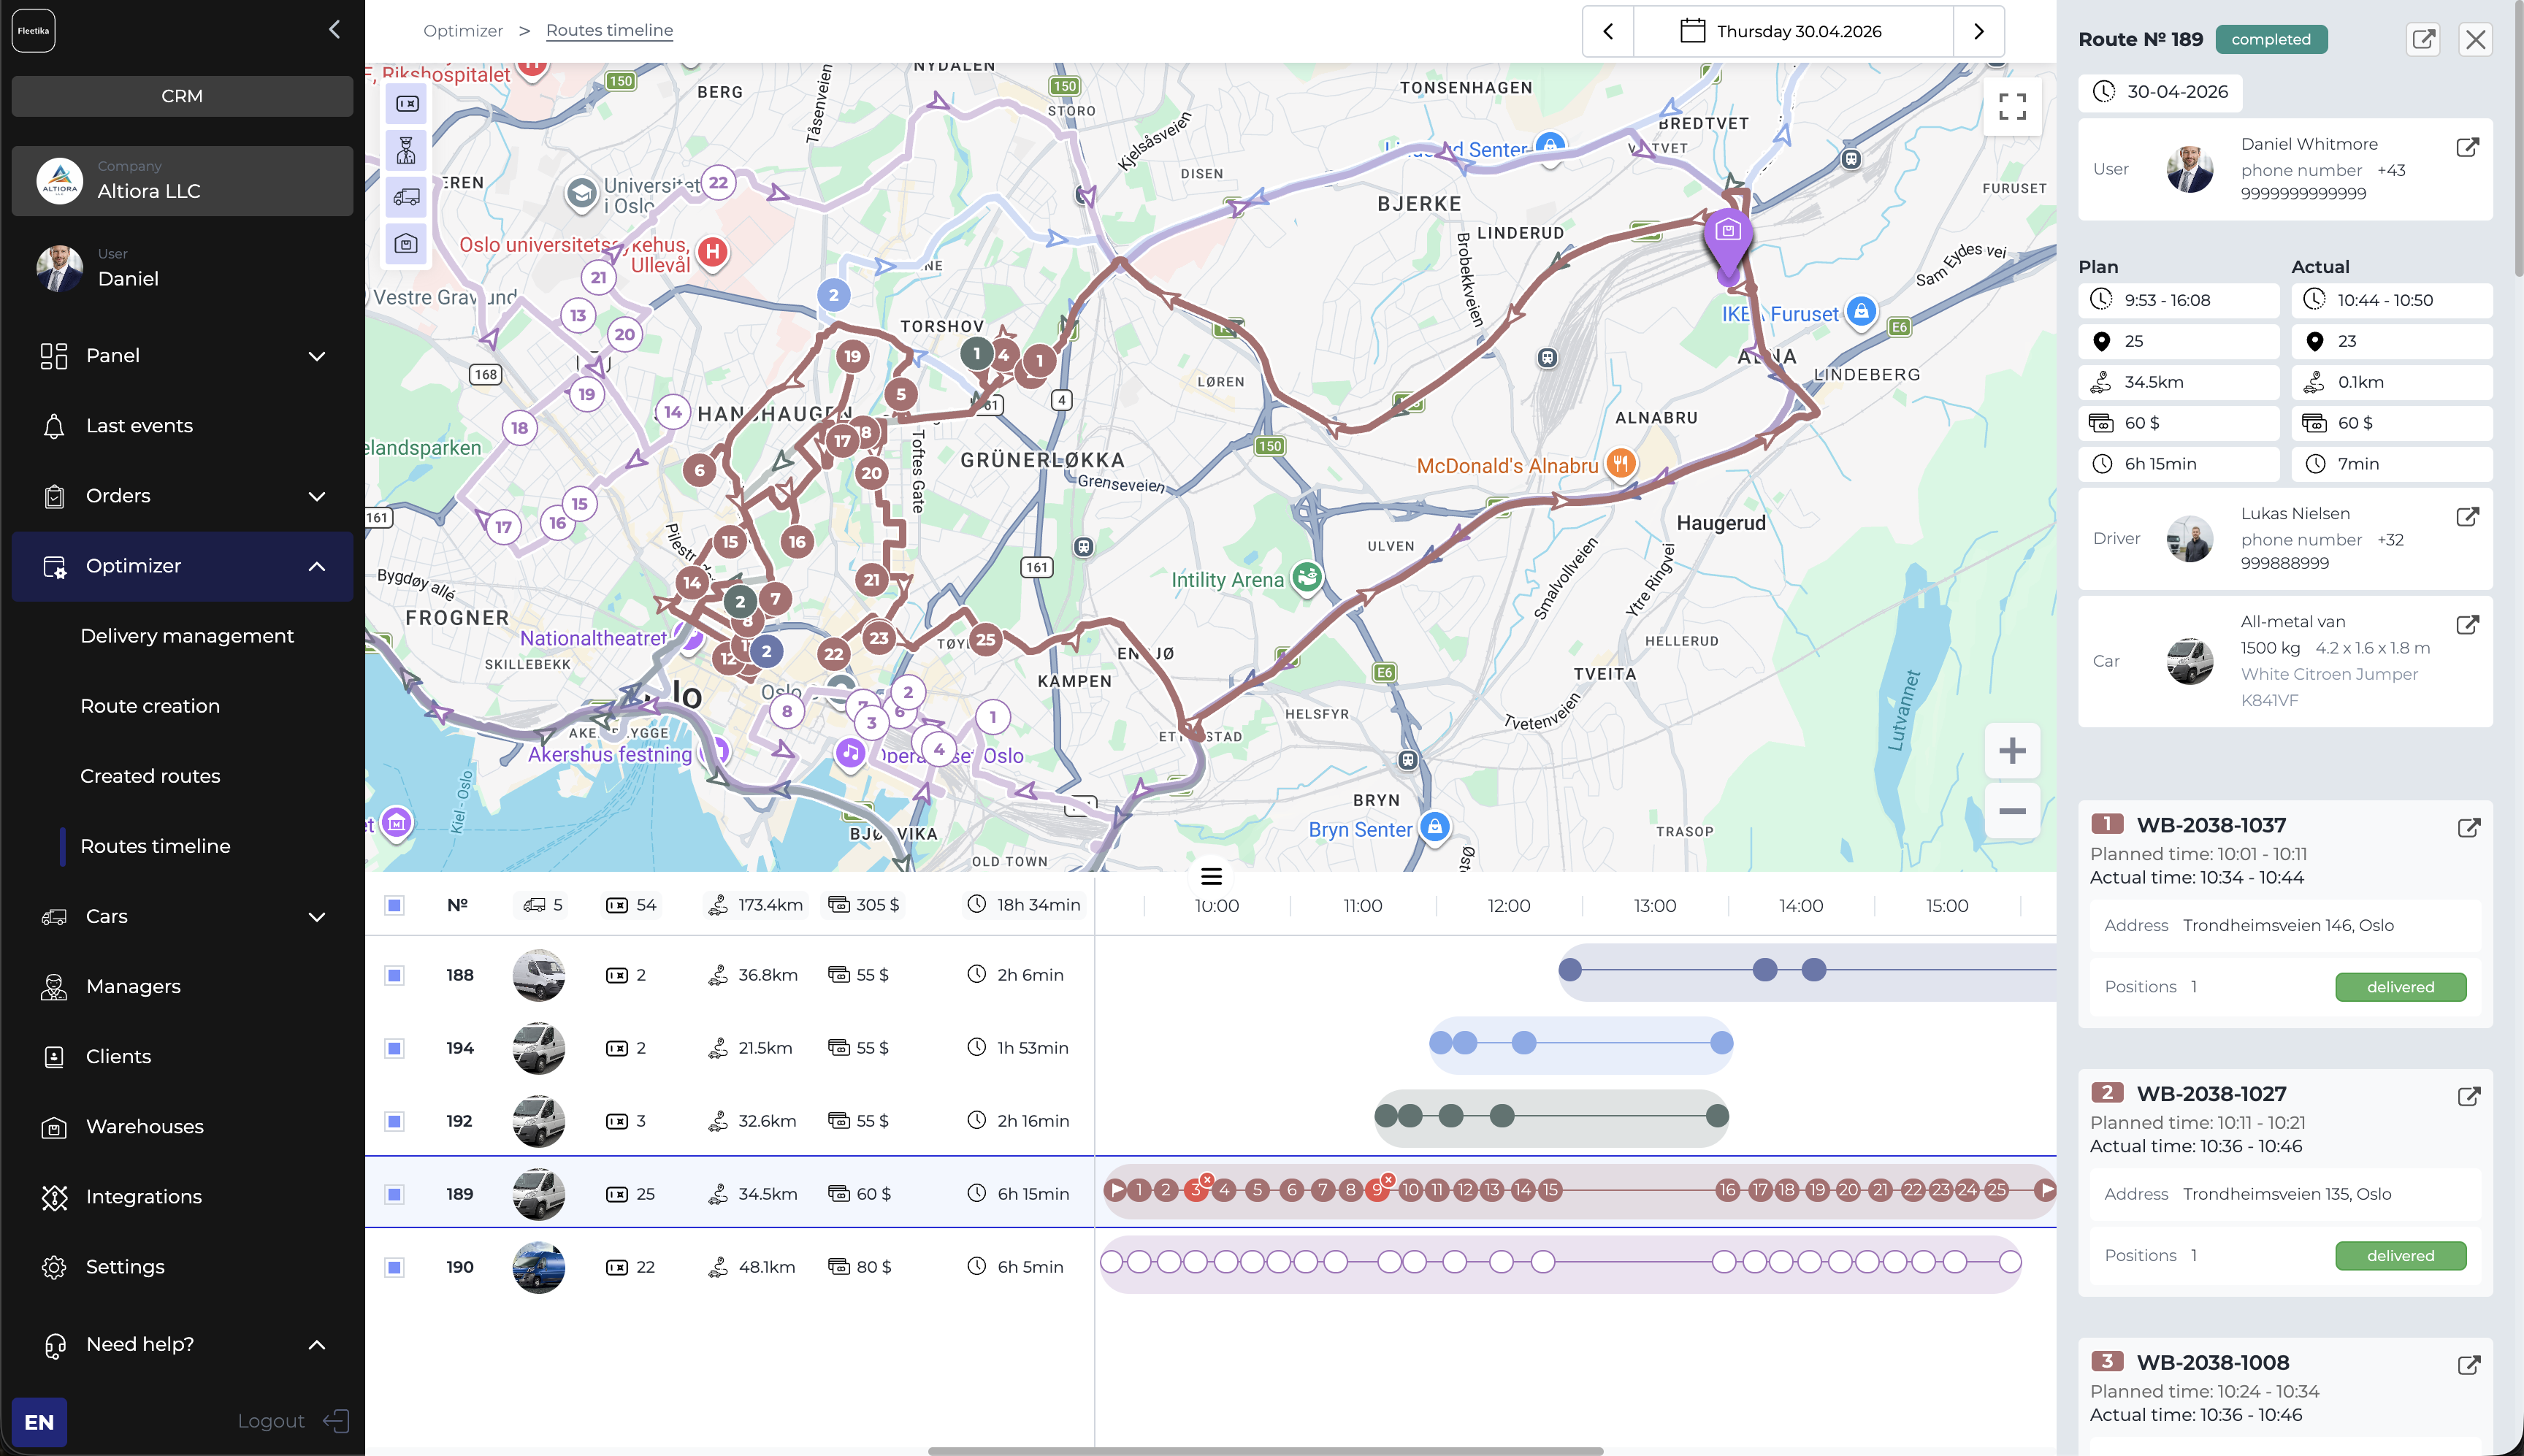2524x1456 pixels.
Task: Click the Optimizer breadcrumb link
Action: (x=463, y=31)
